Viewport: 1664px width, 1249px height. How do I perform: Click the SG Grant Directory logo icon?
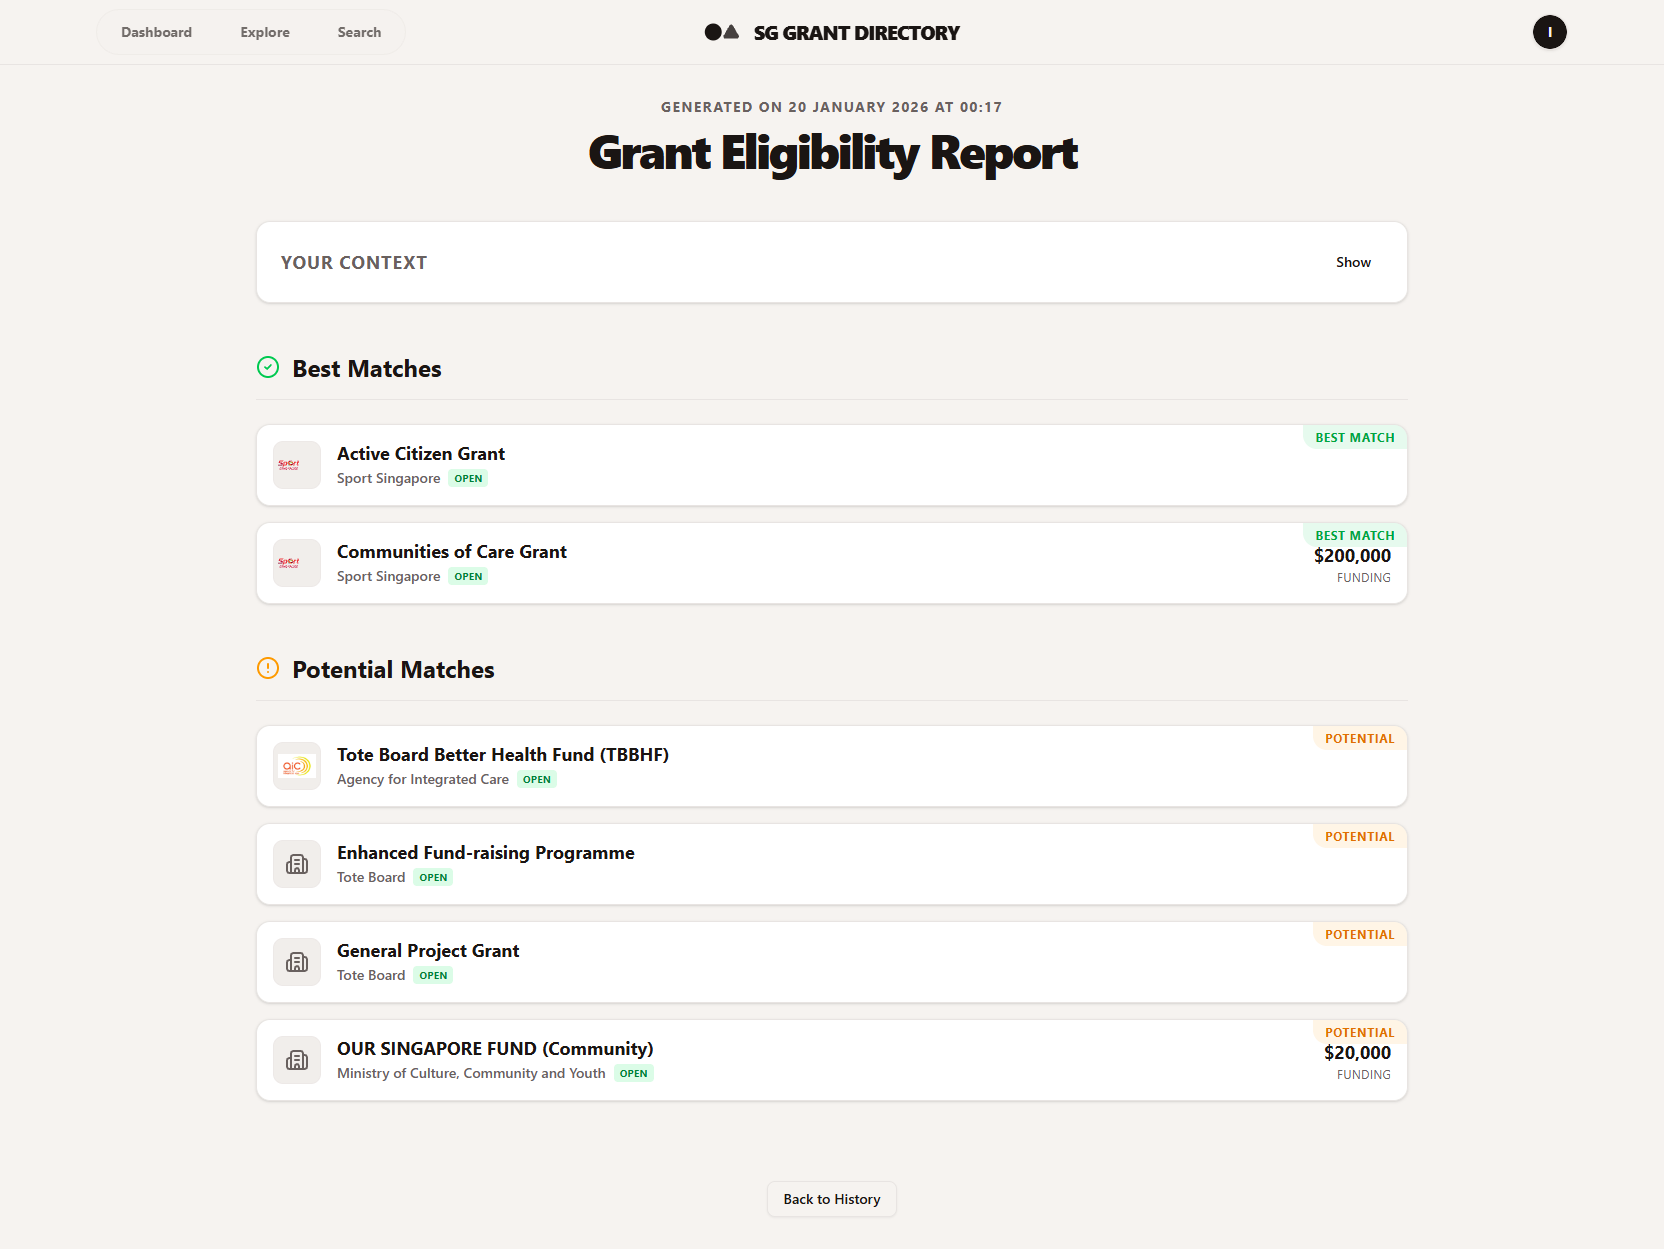[x=722, y=32]
